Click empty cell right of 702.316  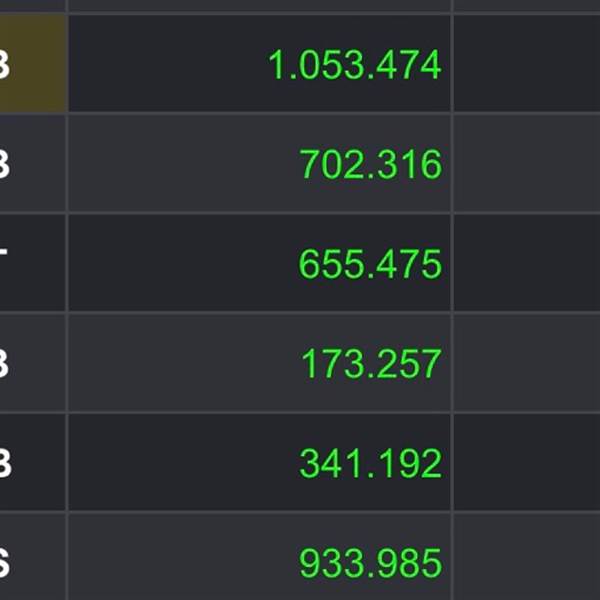click(527, 163)
